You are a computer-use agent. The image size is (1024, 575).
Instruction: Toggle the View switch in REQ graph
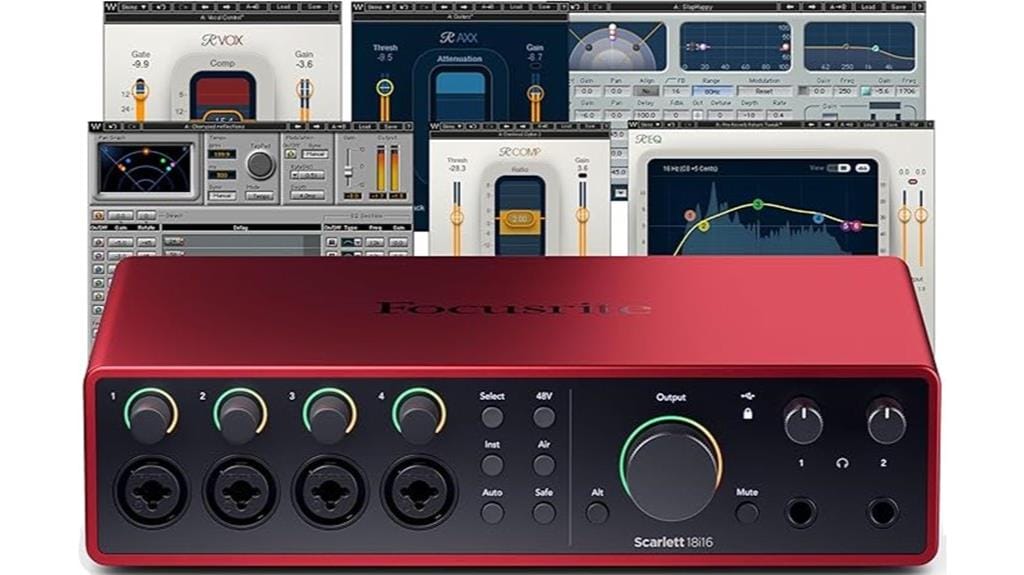839,168
